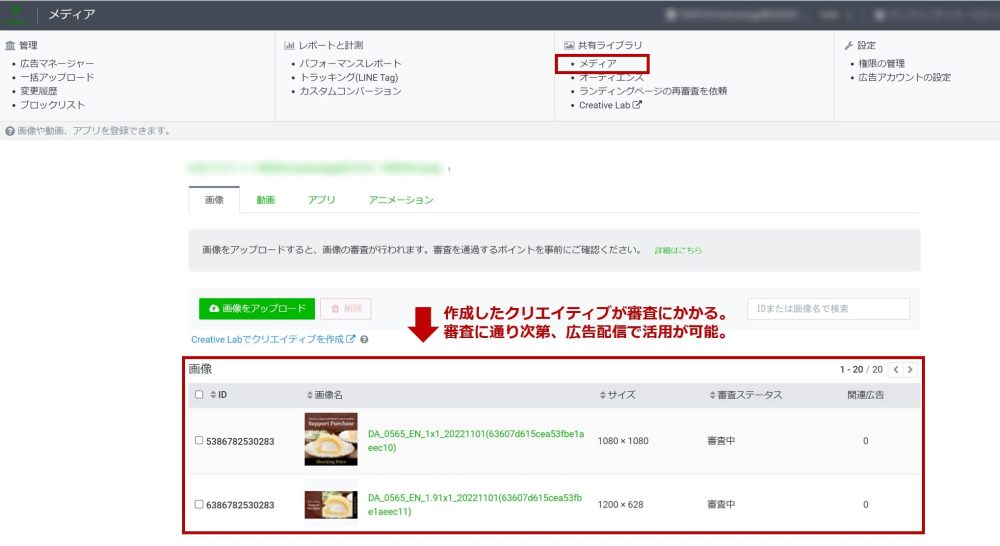The width and height of the screenshot is (1000, 546).
Task: Switch to the 画像 tab
Action: (214, 200)
